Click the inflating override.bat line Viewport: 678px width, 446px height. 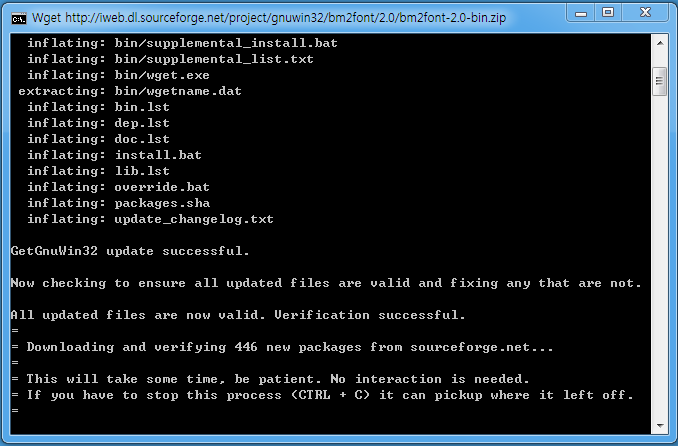(118, 187)
